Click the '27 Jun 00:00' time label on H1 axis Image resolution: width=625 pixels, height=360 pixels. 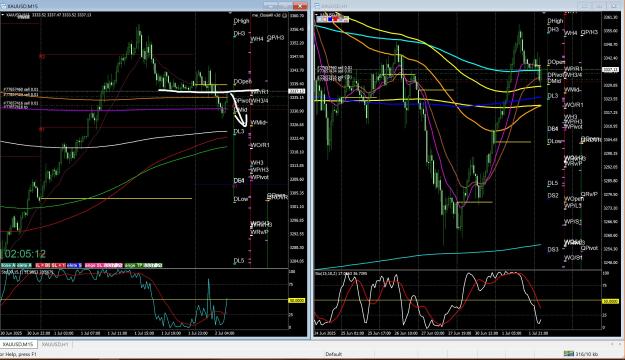[433, 333]
